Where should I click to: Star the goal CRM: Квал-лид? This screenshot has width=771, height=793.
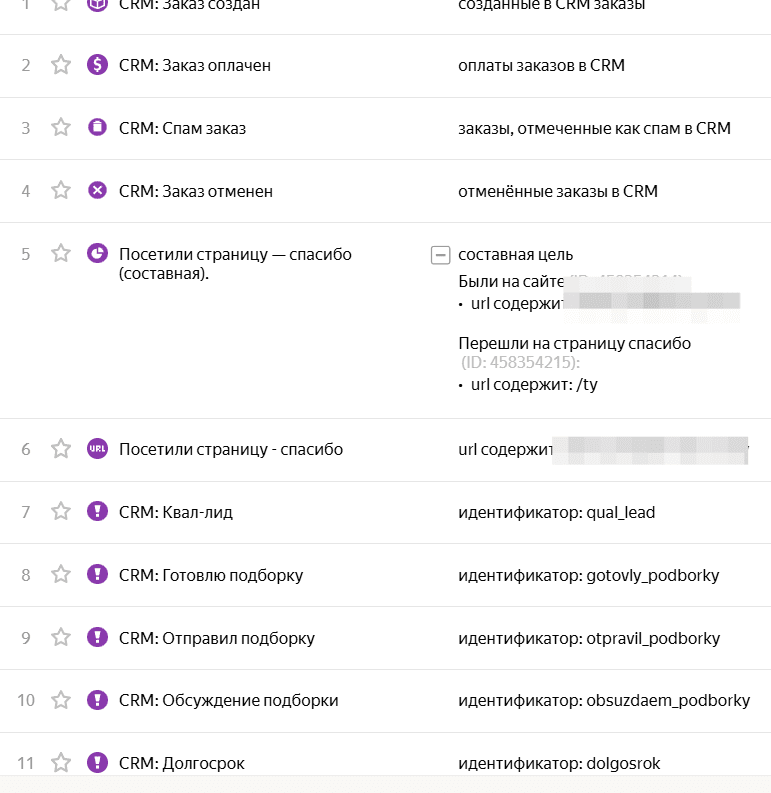tap(61, 512)
